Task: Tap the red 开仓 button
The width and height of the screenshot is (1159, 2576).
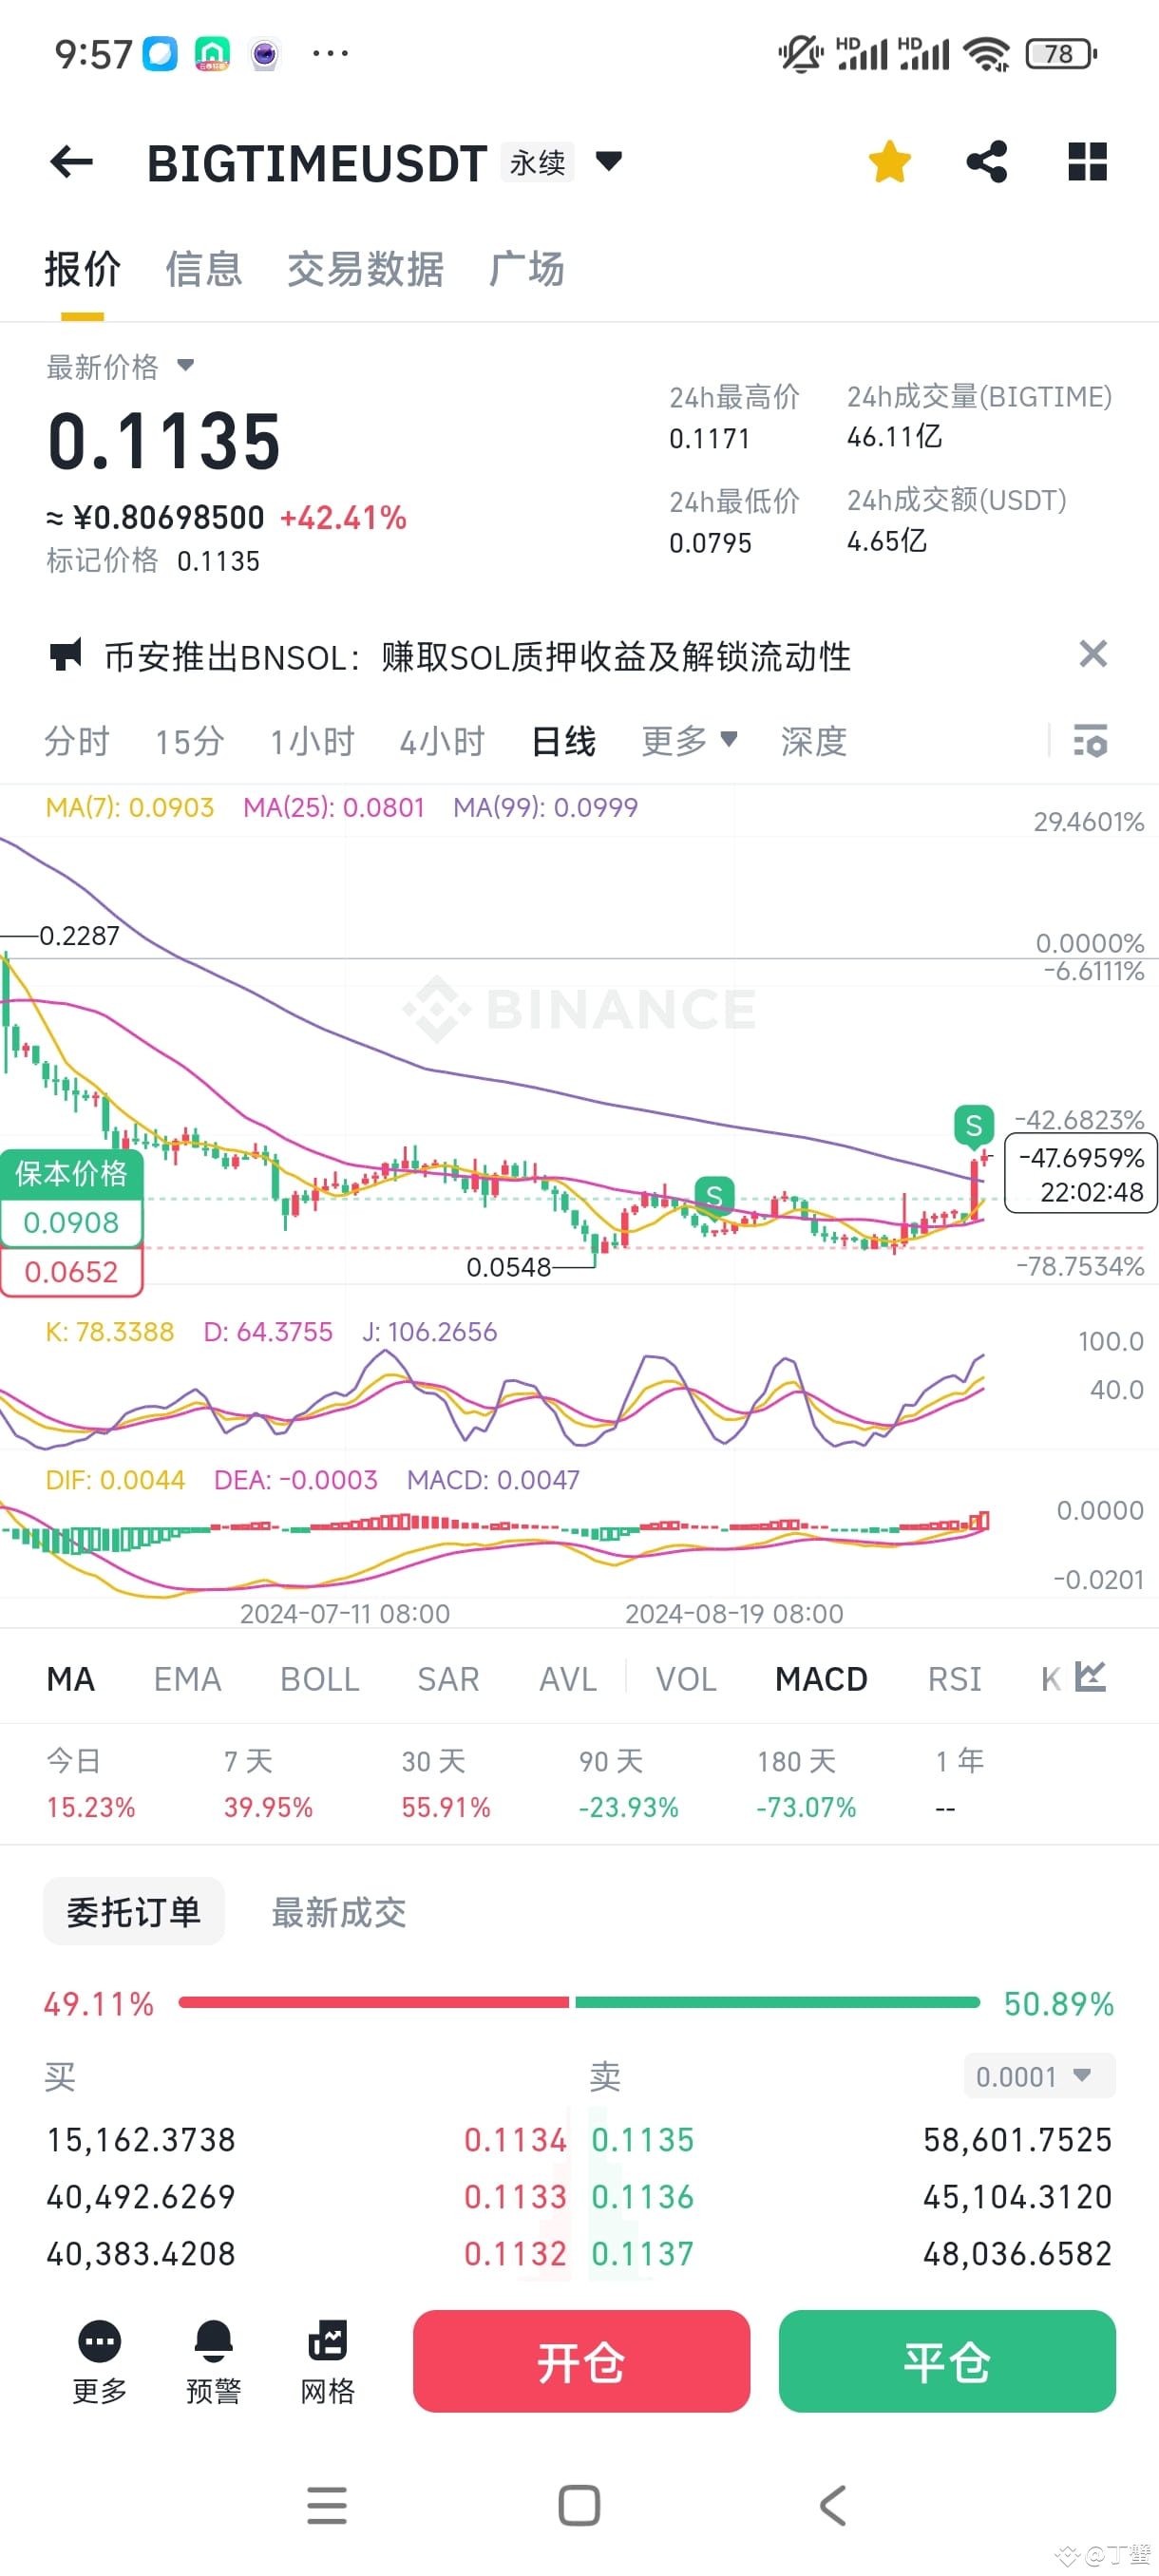Action: point(581,2362)
